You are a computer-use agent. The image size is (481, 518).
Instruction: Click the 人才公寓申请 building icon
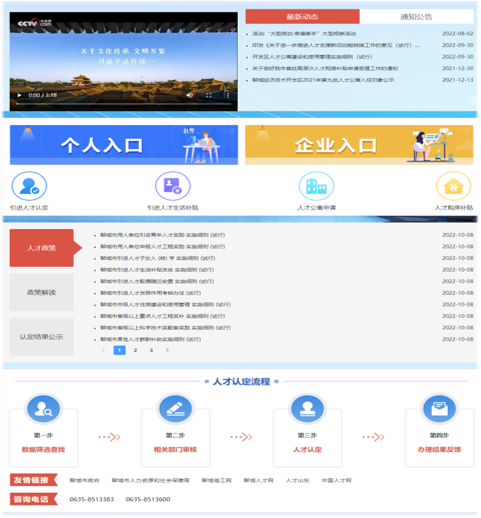(316, 186)
